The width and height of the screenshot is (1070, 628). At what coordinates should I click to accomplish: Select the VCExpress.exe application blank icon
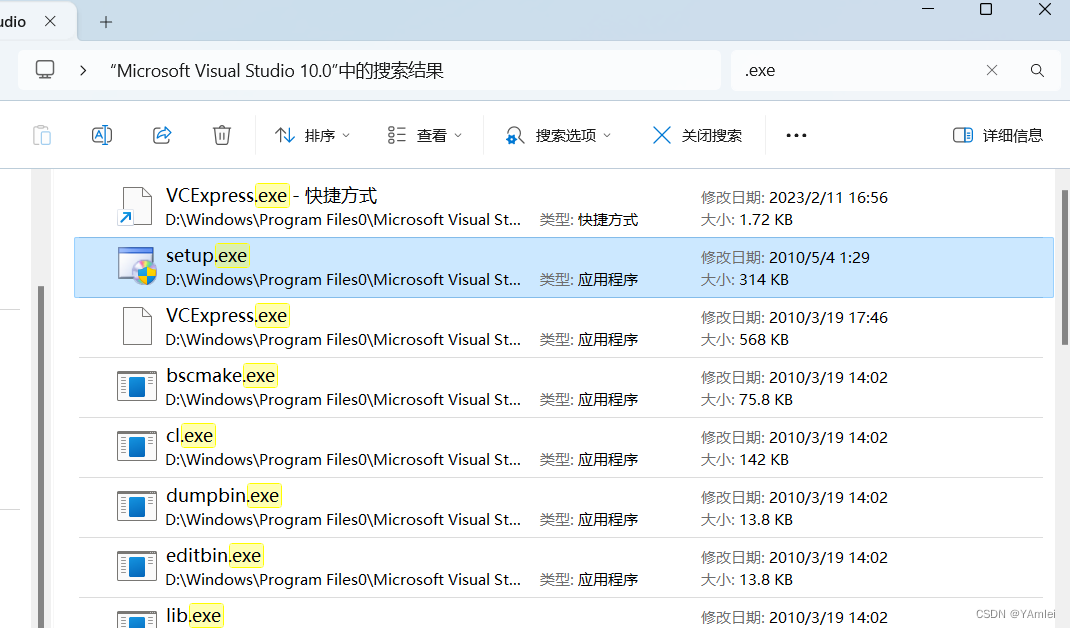coord(137,326)
